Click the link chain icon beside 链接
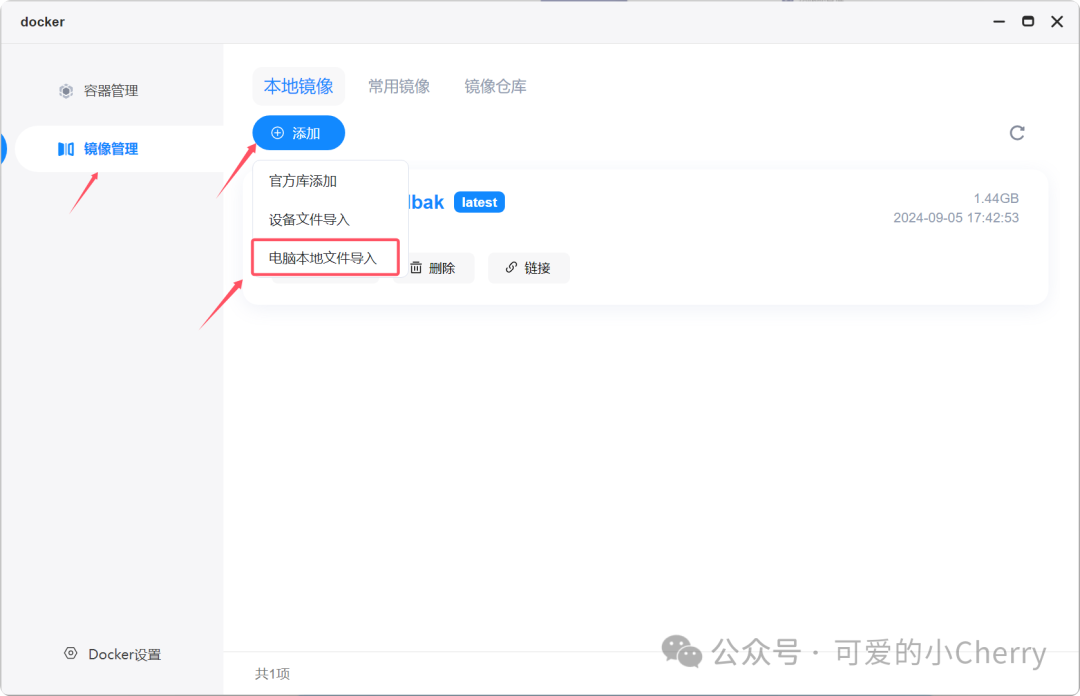This screenshot has height=696, width=1080. pos(511,267)
